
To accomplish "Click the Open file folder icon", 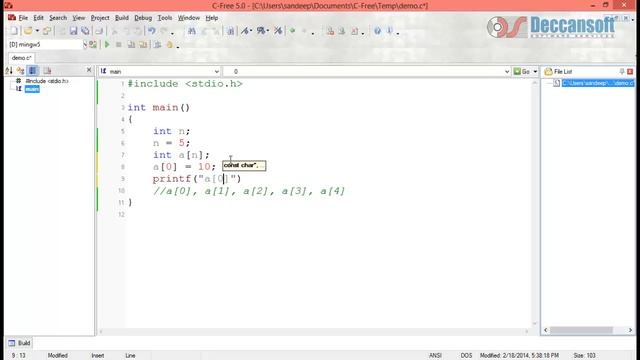I will 28,31.
